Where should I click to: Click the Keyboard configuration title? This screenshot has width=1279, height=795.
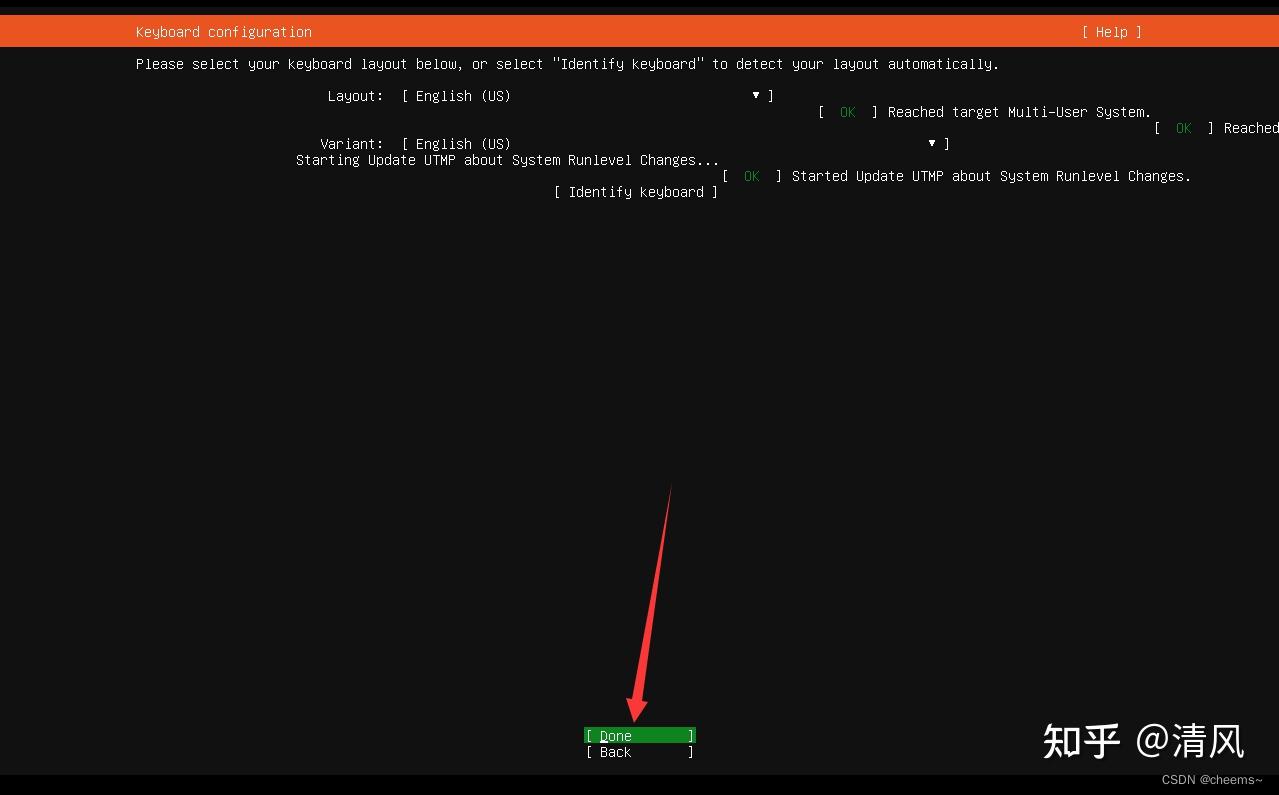pos(224,32)
